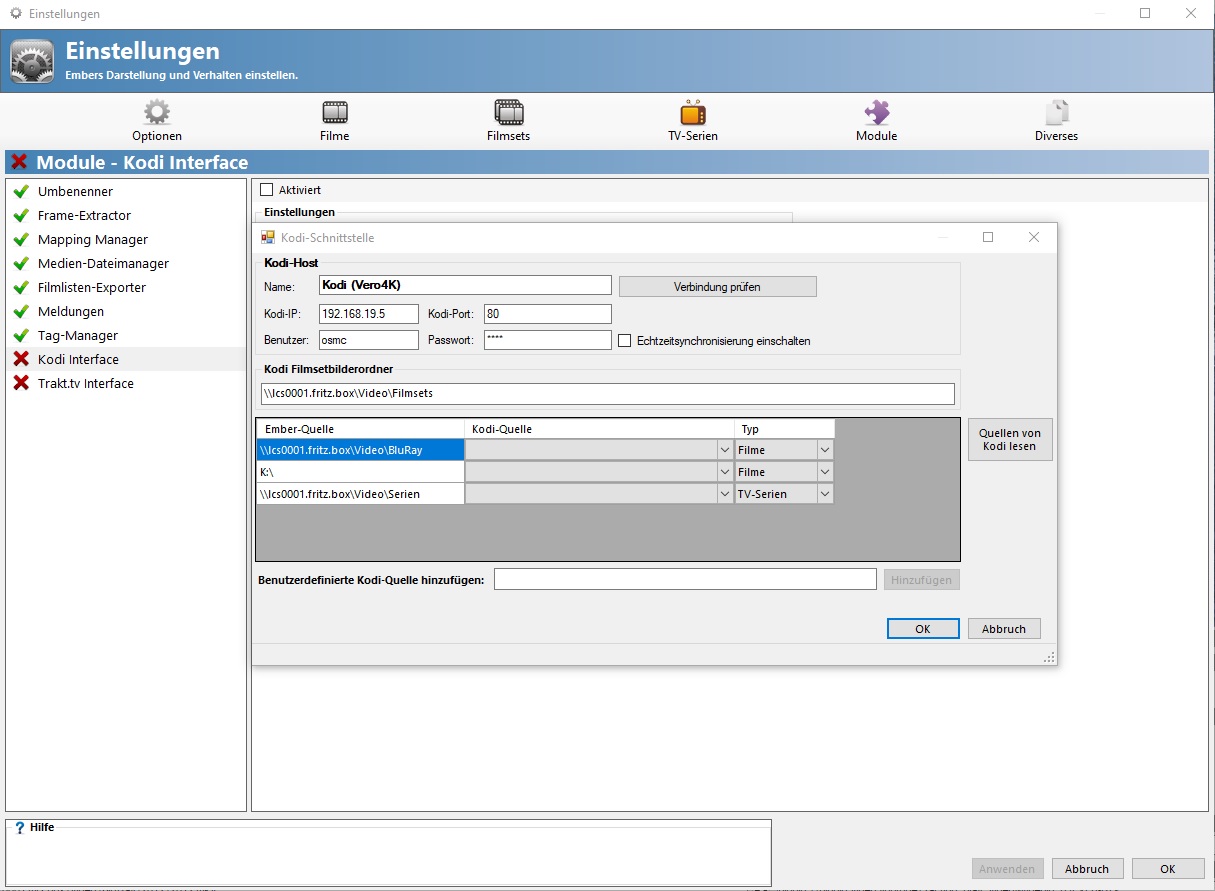The height and width of the screenshot is (891, 1215).
Task: Open the Filme settings section
Action: [x=335, y=121]
